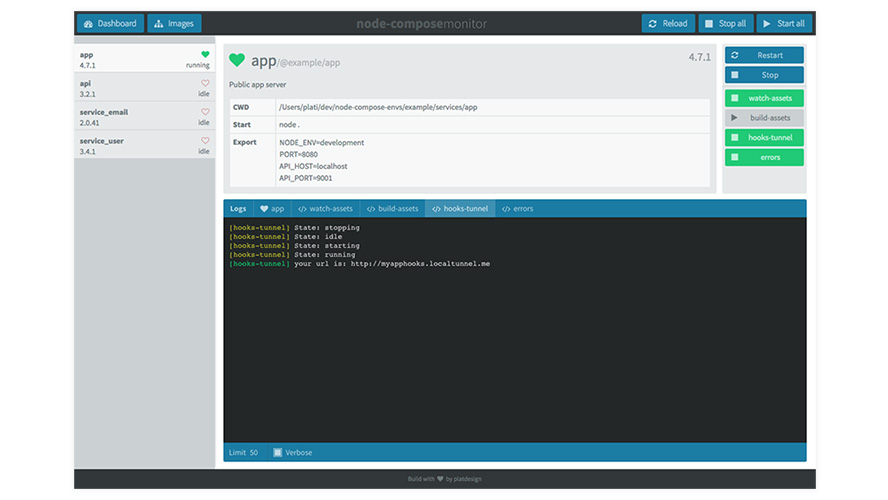Image resolution: width=888 pixels, height=500 pixels.
Task: Toggle the watch-assets script off
Action: point(764,98)
